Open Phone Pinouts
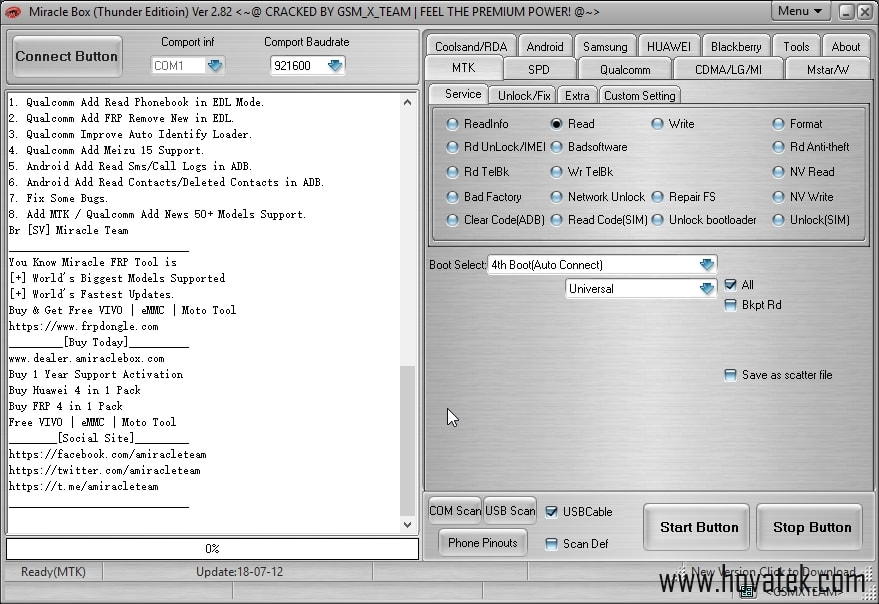 tap(483, 542)
